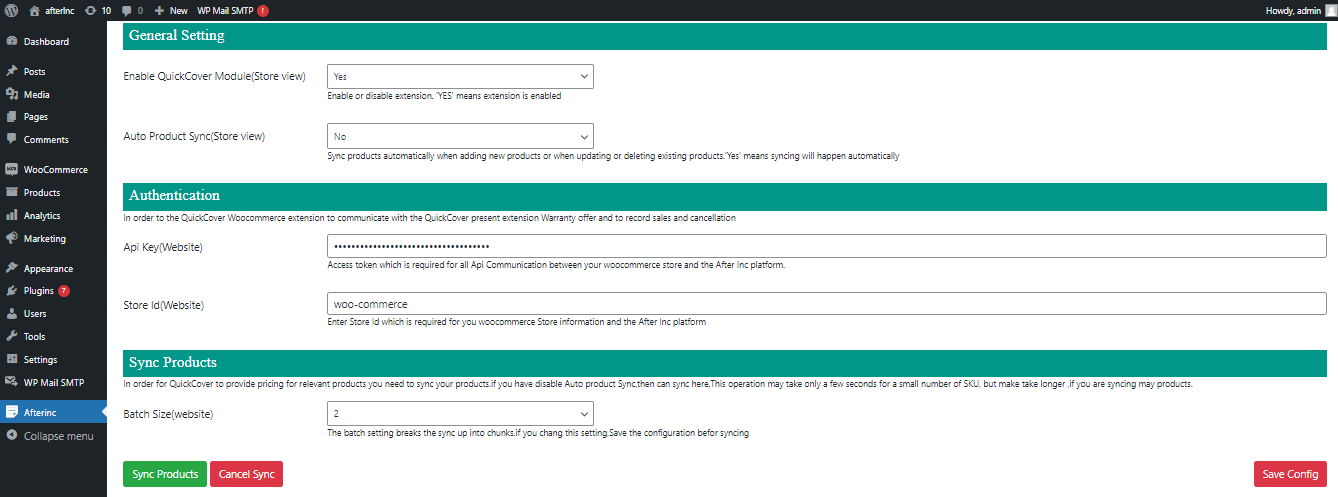Click the Posts pin icon
The width and height of the screenshot is (1338, 497).
(x=12, y=72)
